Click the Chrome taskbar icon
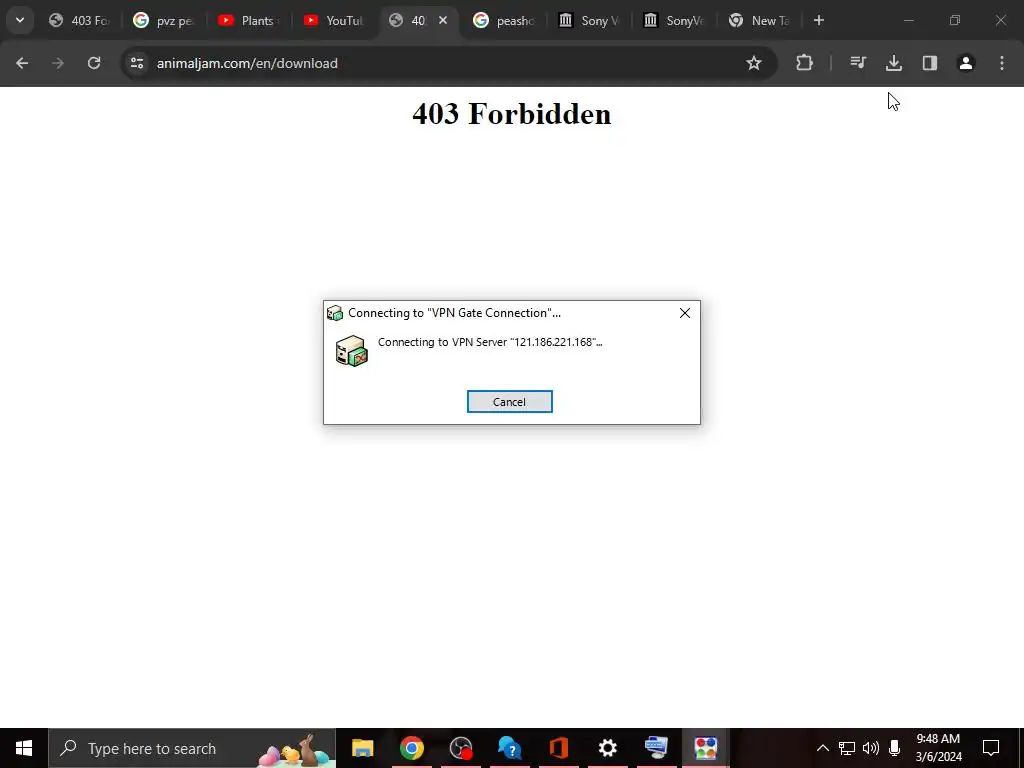Screen dimensions: 1024x768 (x=411, y=748)
